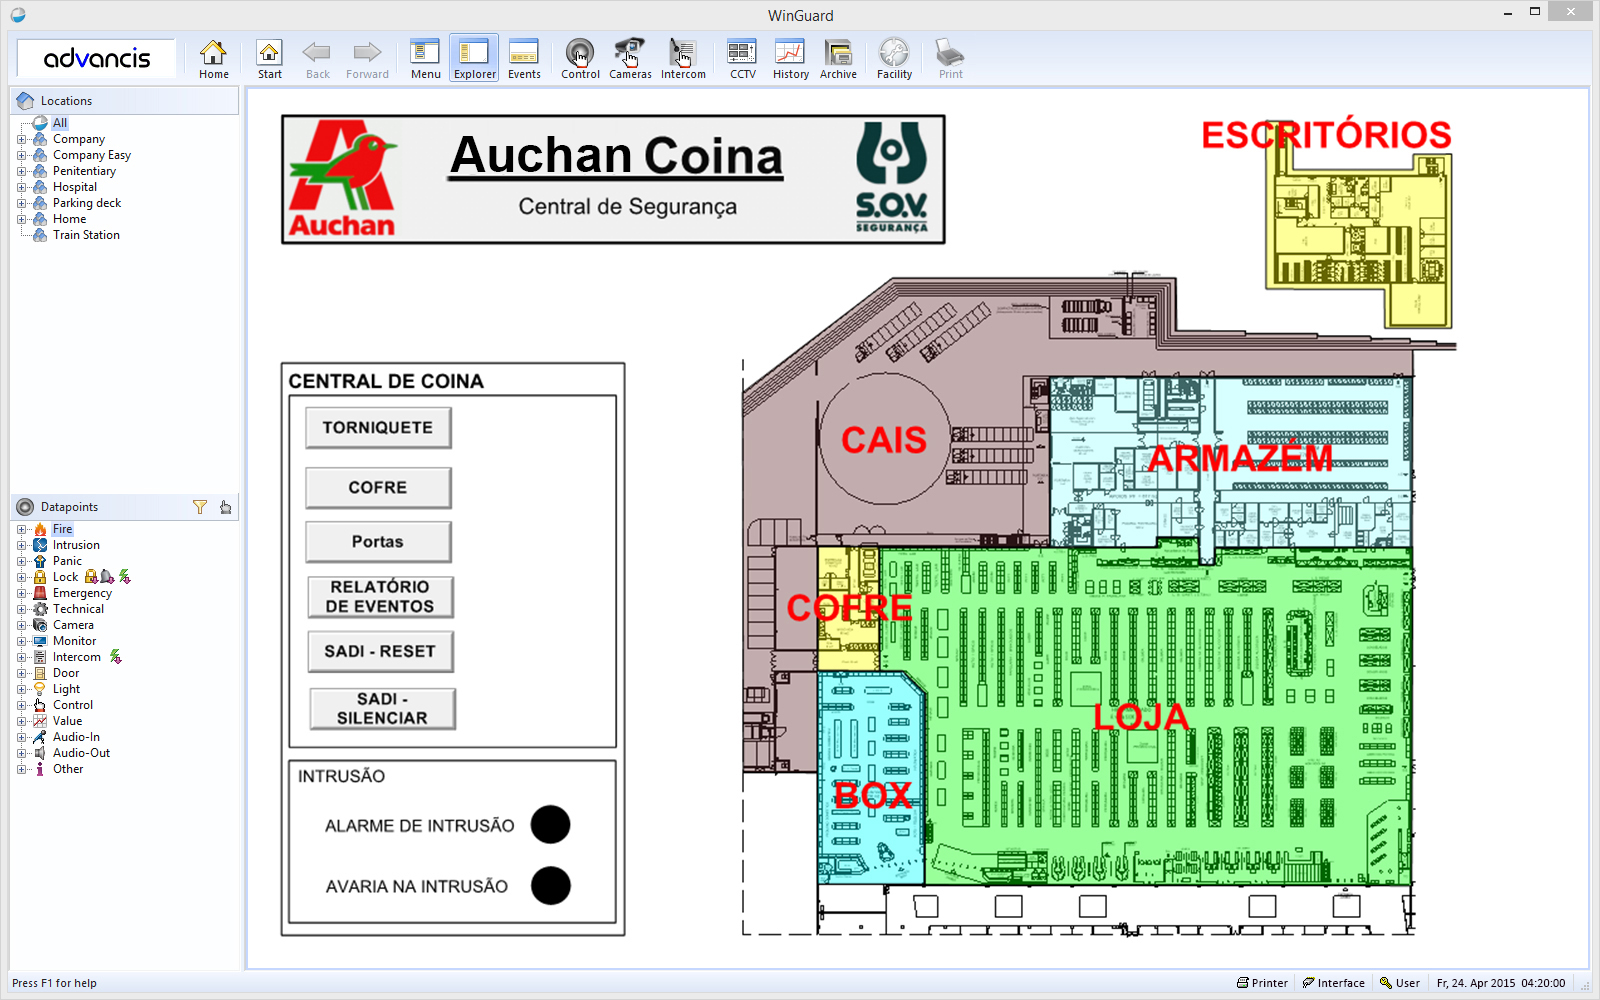The height and width of the screenshot is (1000, 1600).
Task: Expand the Audio-Out datapoint node
Action: [22, 753]
